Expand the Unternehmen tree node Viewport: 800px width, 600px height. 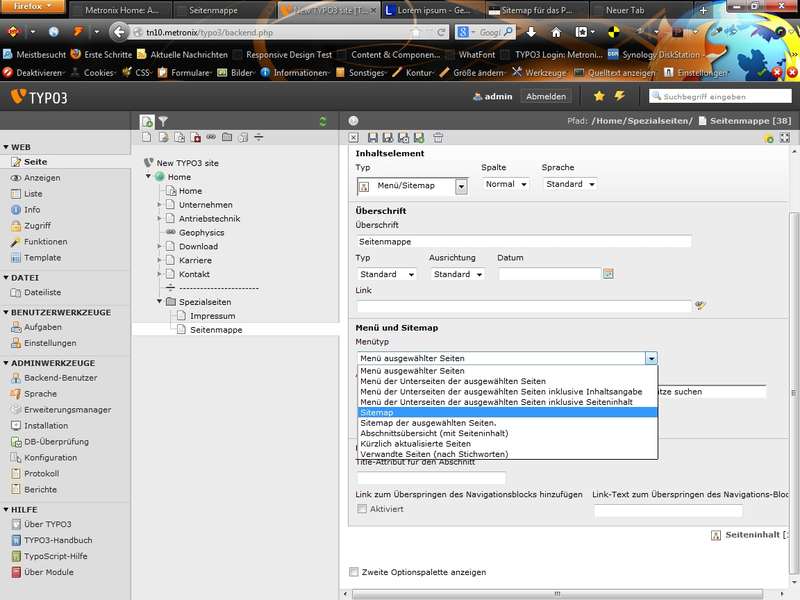(159, 205)
